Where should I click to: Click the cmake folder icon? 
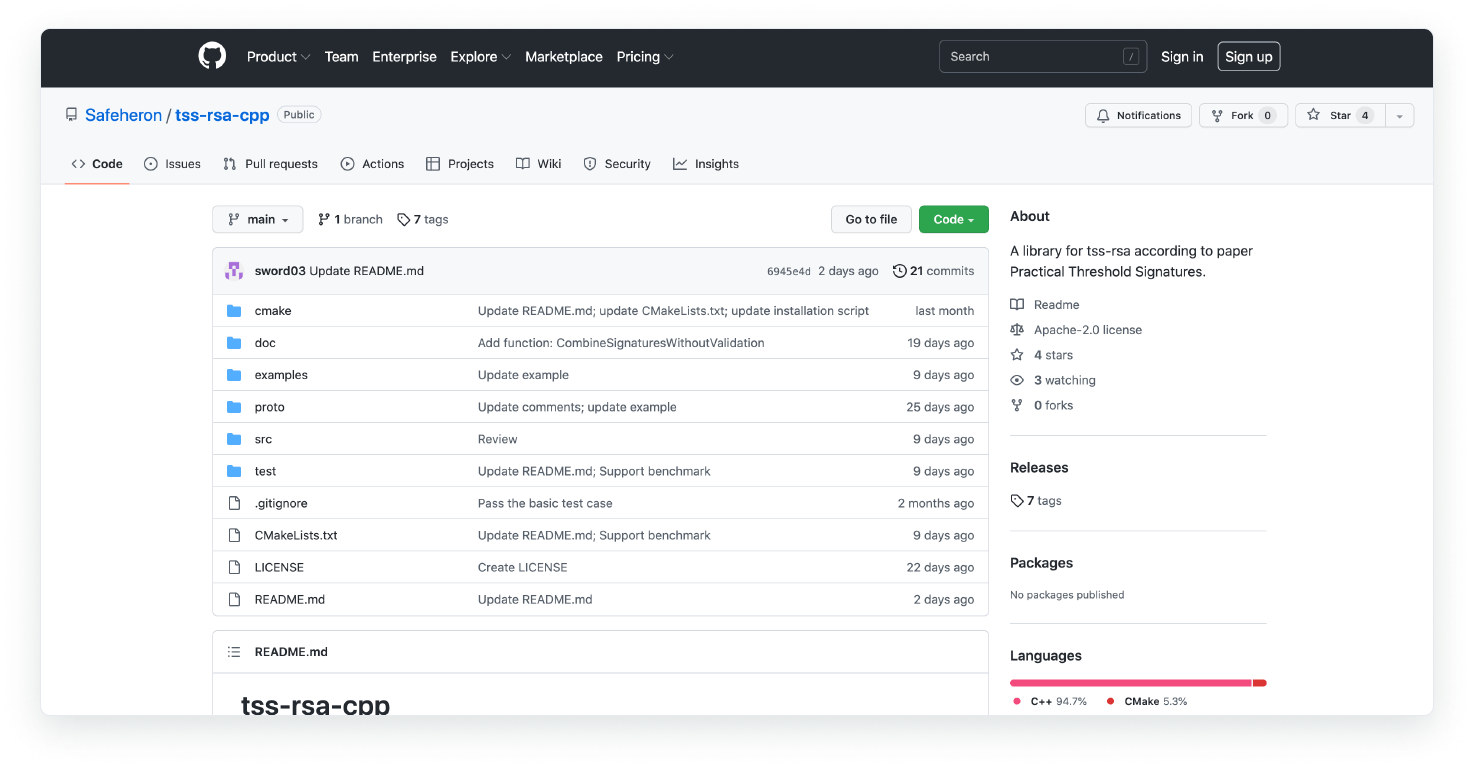(234, 311)
